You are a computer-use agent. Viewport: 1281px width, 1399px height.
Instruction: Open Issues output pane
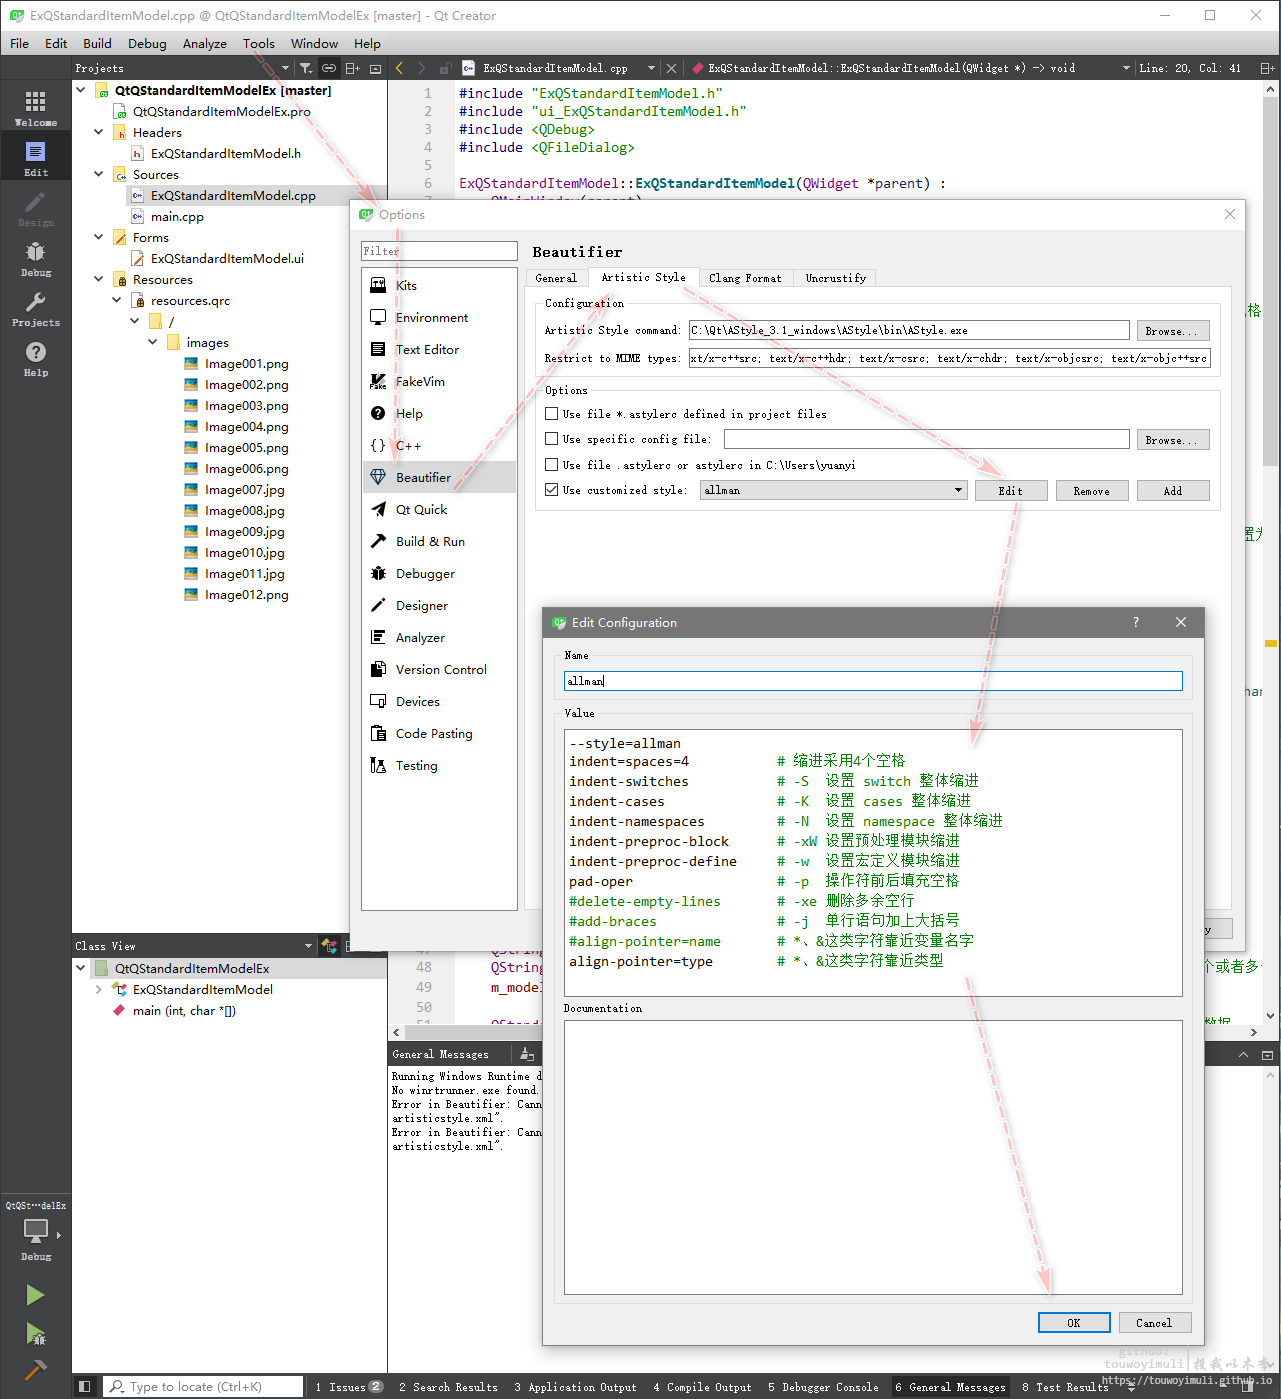(349, 1386)
